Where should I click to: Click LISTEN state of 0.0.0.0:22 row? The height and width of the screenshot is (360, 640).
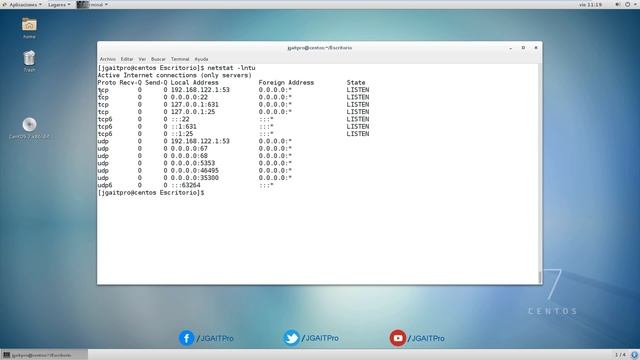(358, 97)
